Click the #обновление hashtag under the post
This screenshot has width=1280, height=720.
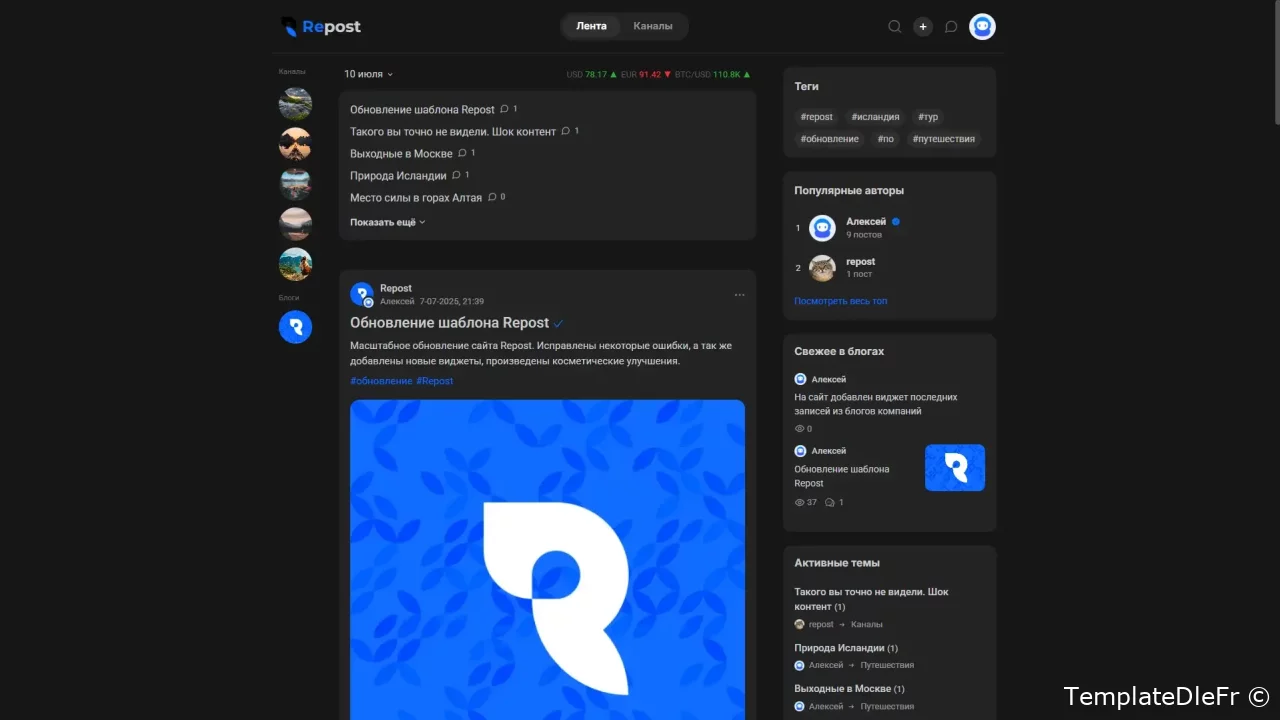(x=381, y=381)
